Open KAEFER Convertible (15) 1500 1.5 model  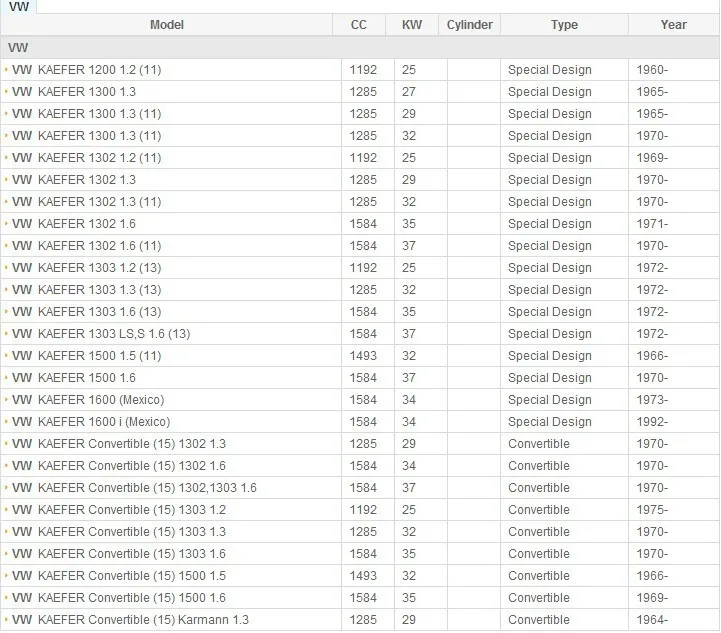(119, 576)
